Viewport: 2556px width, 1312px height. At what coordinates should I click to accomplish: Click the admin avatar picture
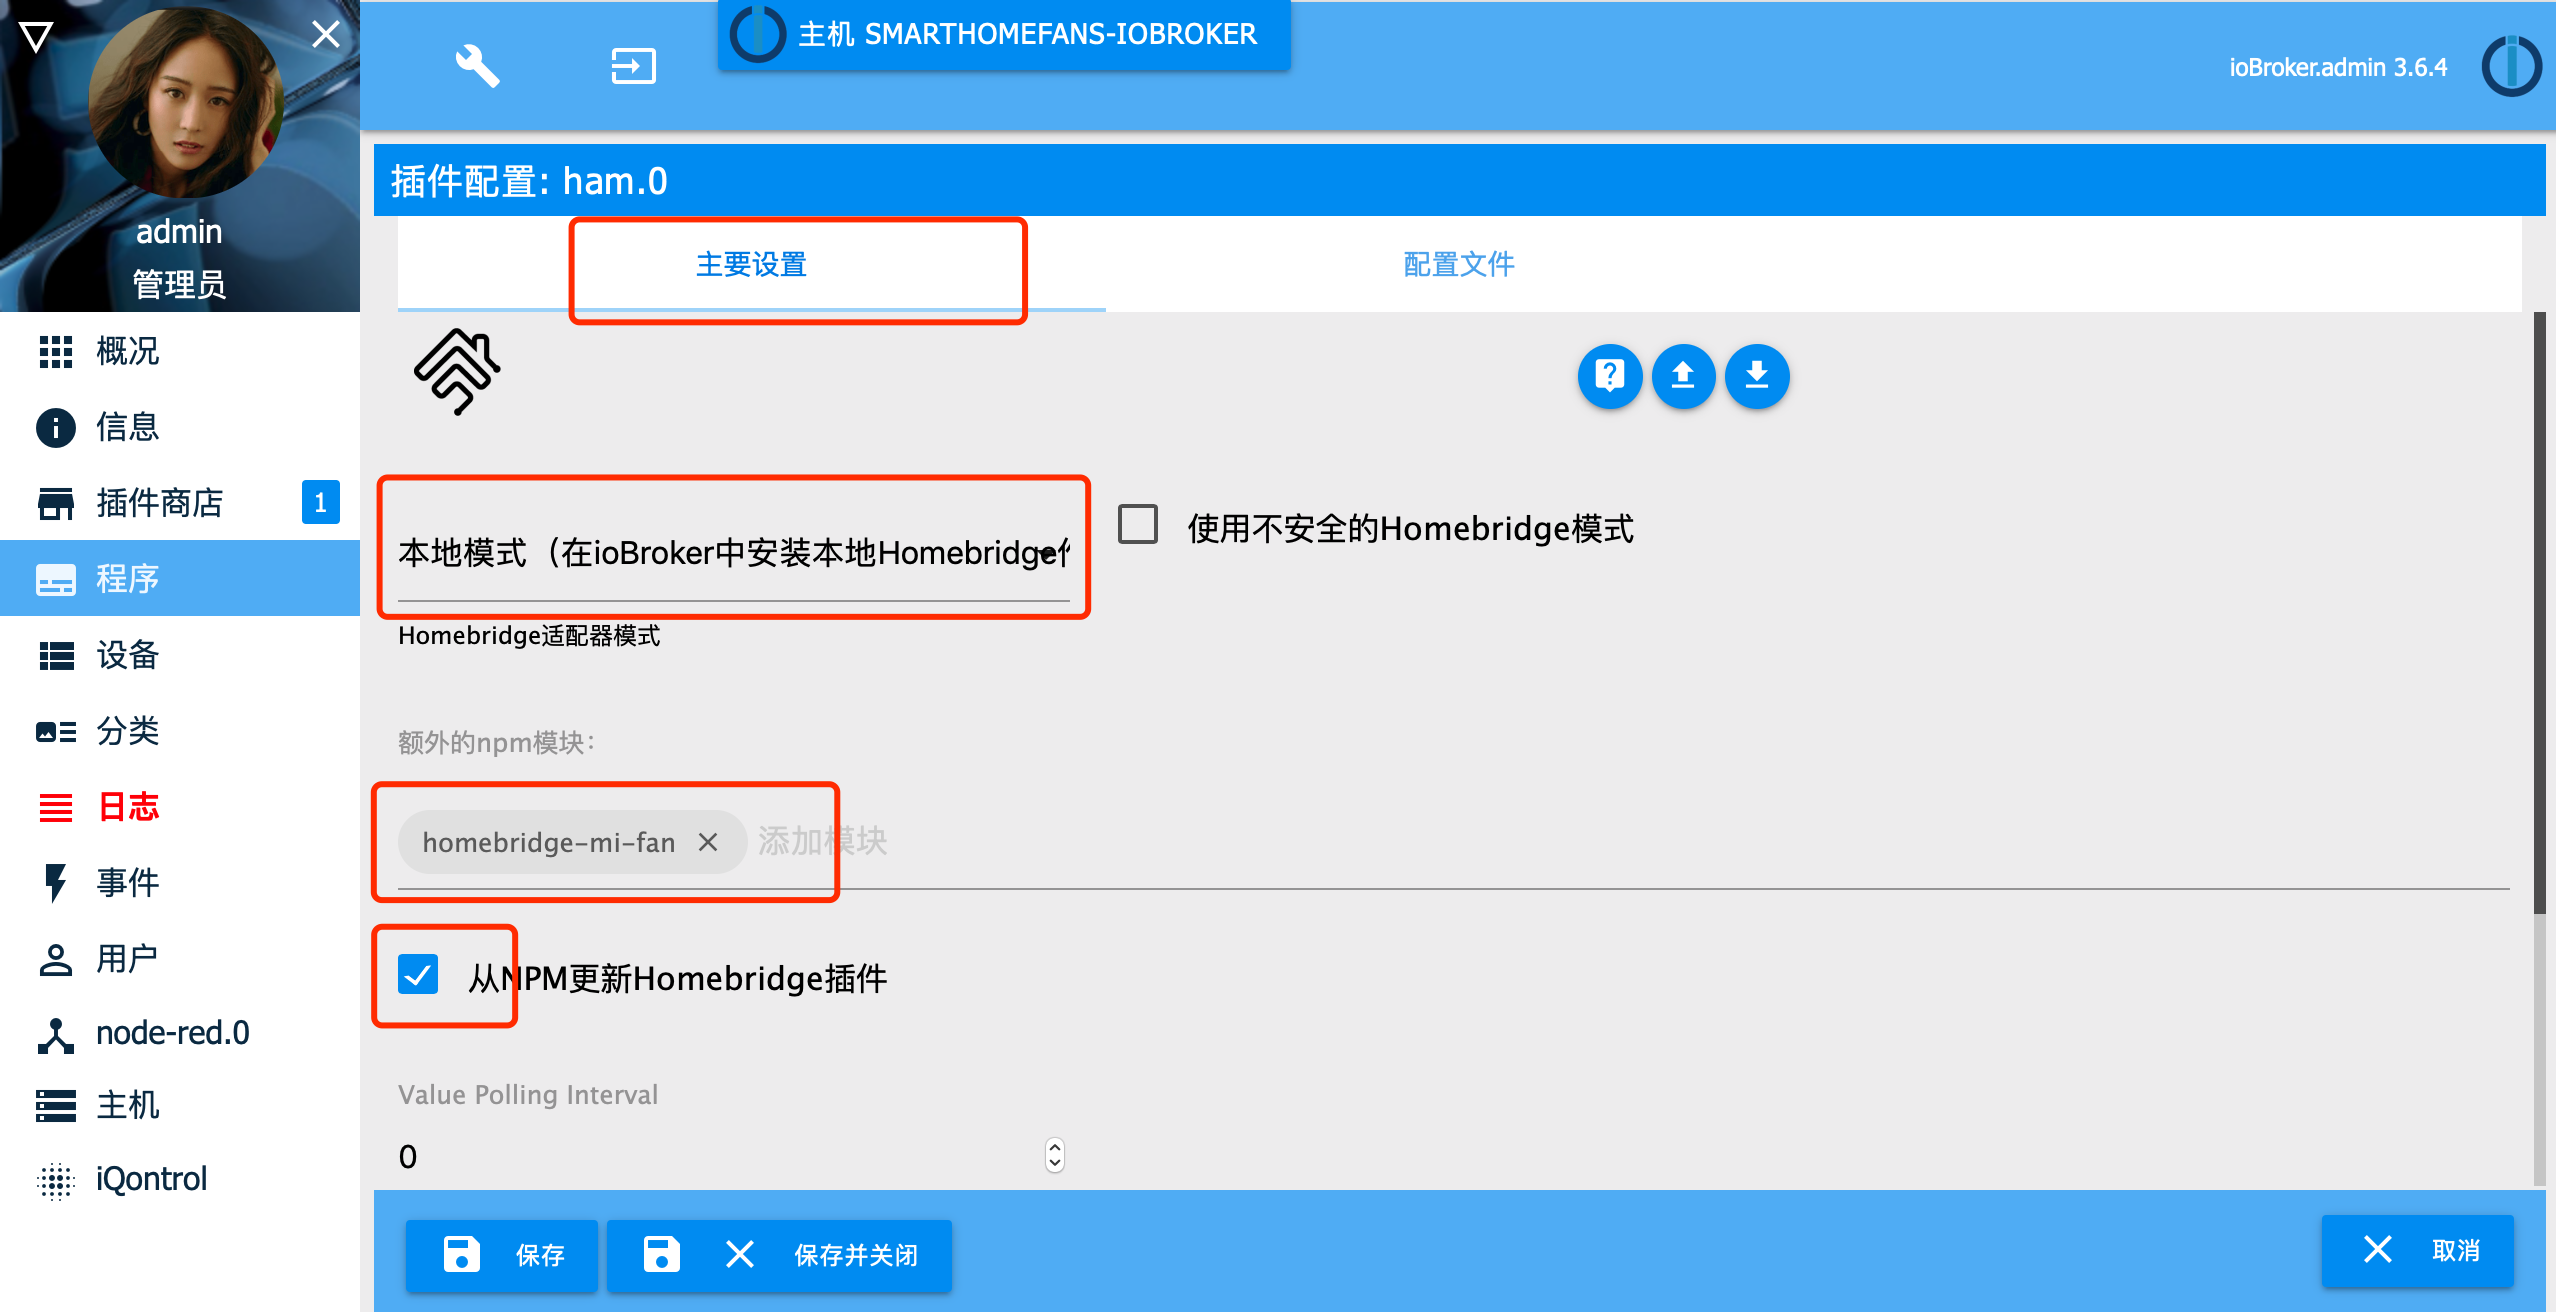pyautogui.click(x=186, y=102)
